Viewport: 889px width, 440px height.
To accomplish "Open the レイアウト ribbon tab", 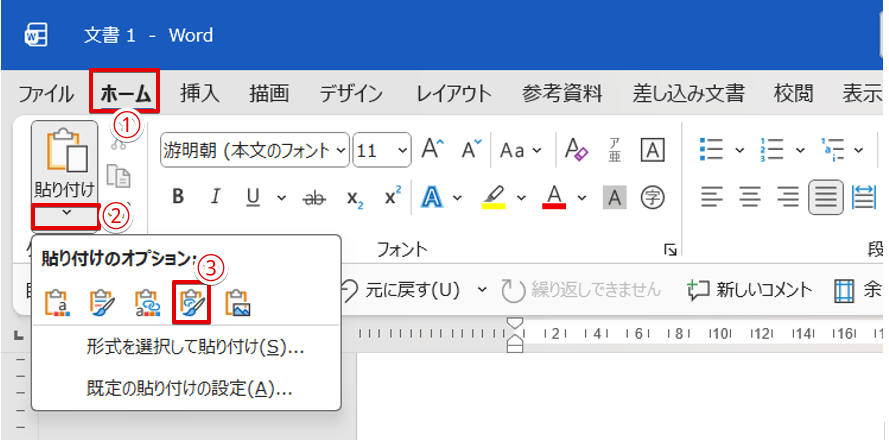I will [453, 94].
